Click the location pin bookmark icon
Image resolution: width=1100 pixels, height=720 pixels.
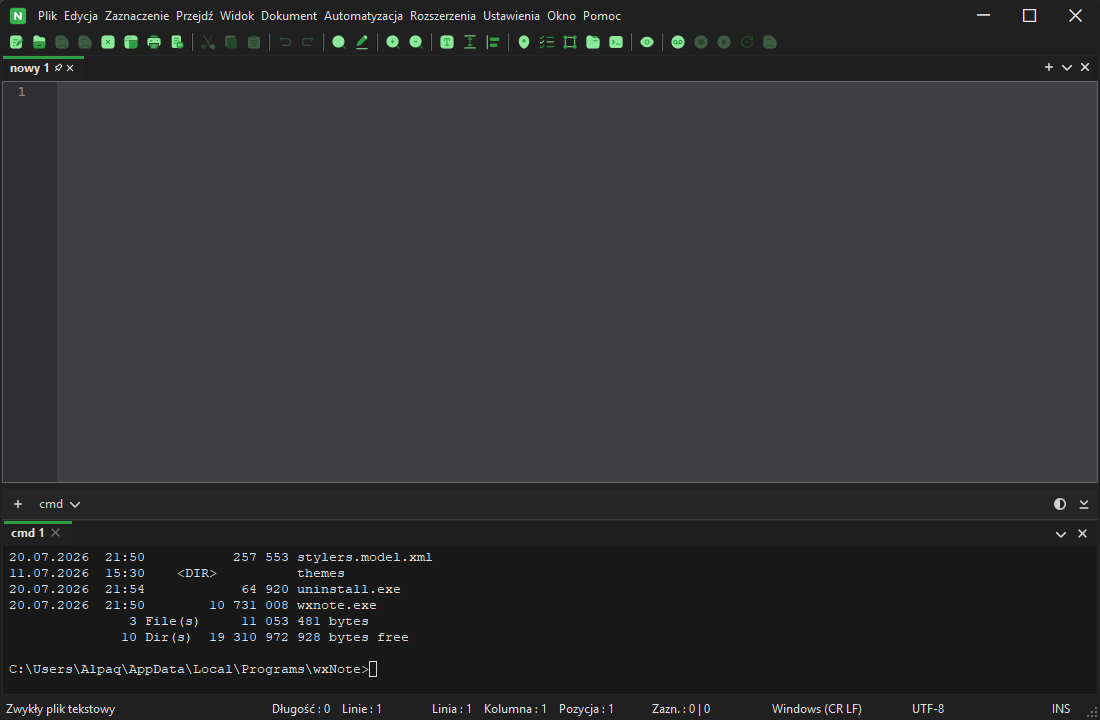click(x=524, y=42)
